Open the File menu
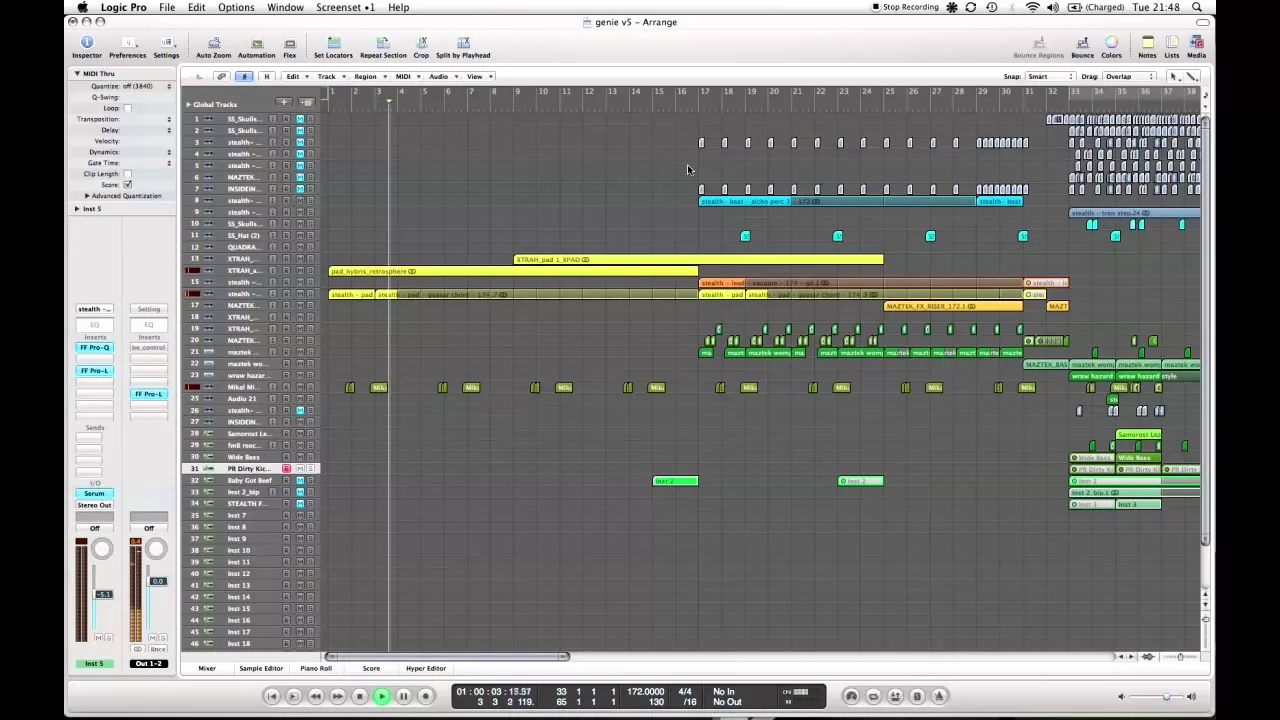Screen dimensions: 1280x720 coord(167,7)
